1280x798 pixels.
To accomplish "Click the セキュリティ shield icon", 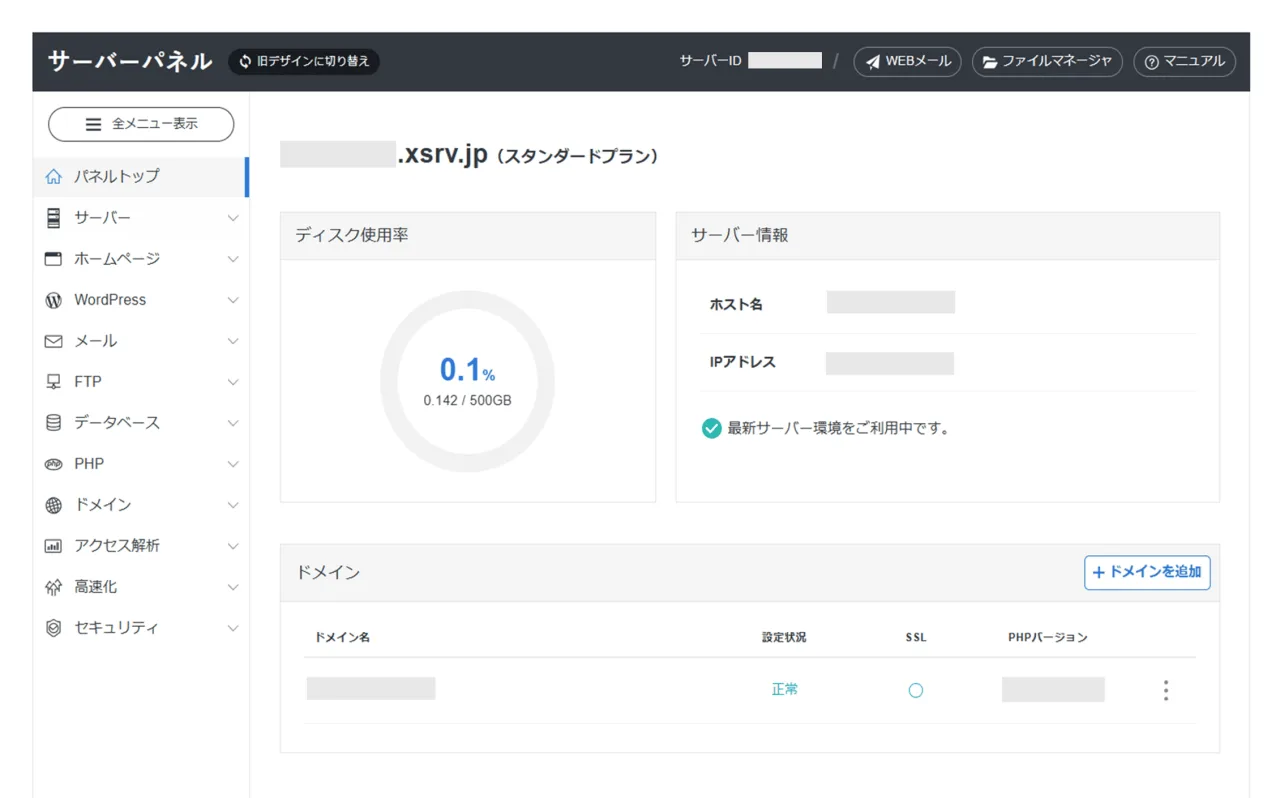I will click(51, 627).
